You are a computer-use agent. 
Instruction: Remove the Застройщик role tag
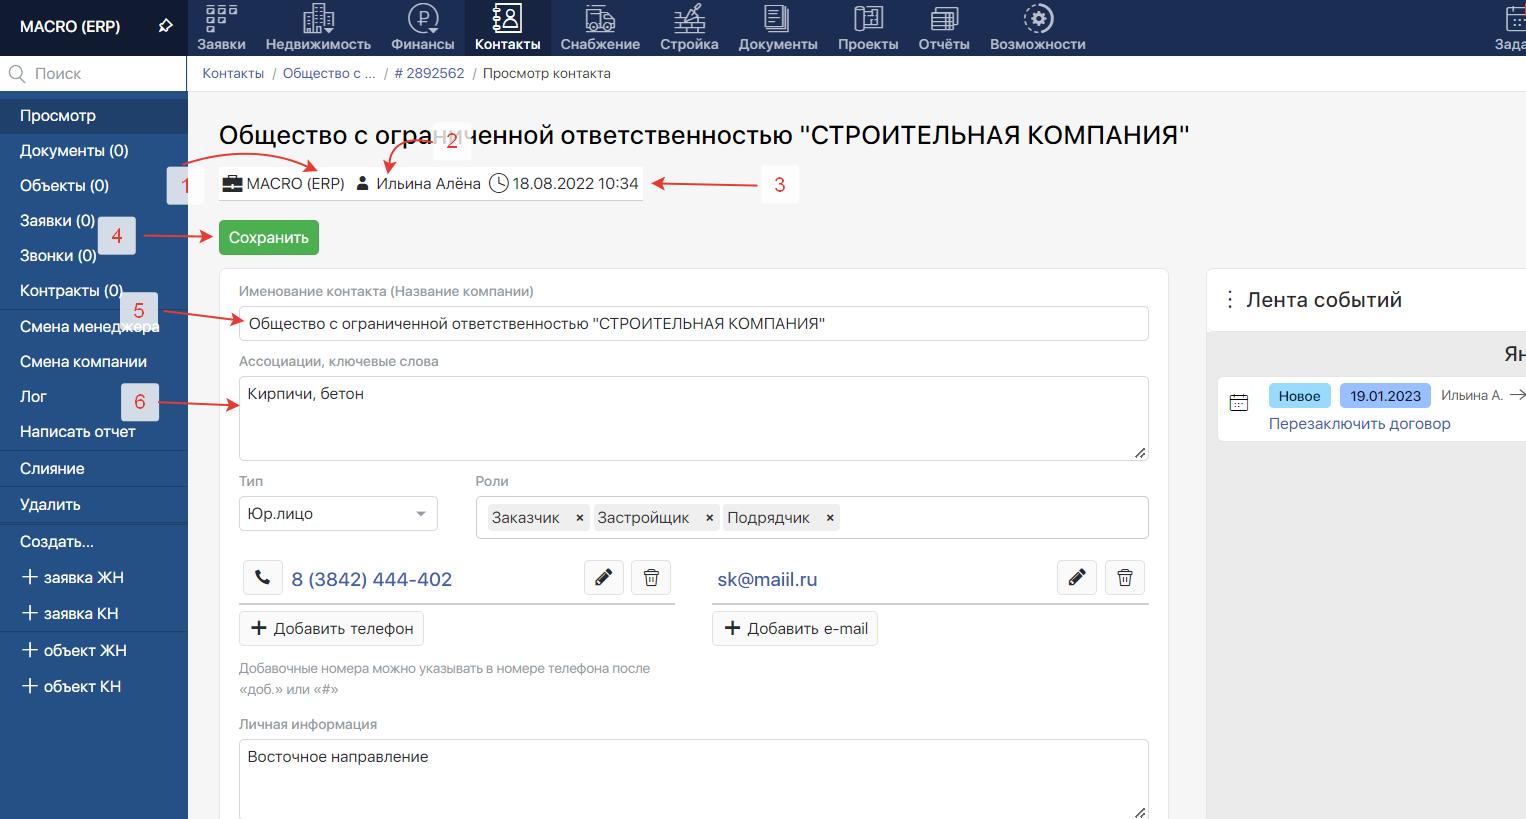click(x=710, y=518)
